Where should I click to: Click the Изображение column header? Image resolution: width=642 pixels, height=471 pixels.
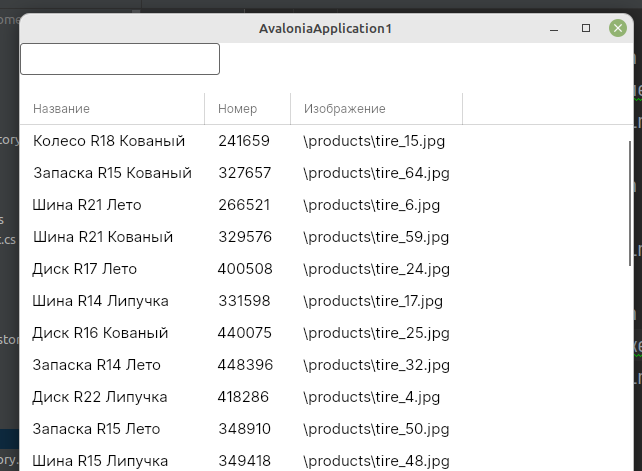[x=345, y=109]
